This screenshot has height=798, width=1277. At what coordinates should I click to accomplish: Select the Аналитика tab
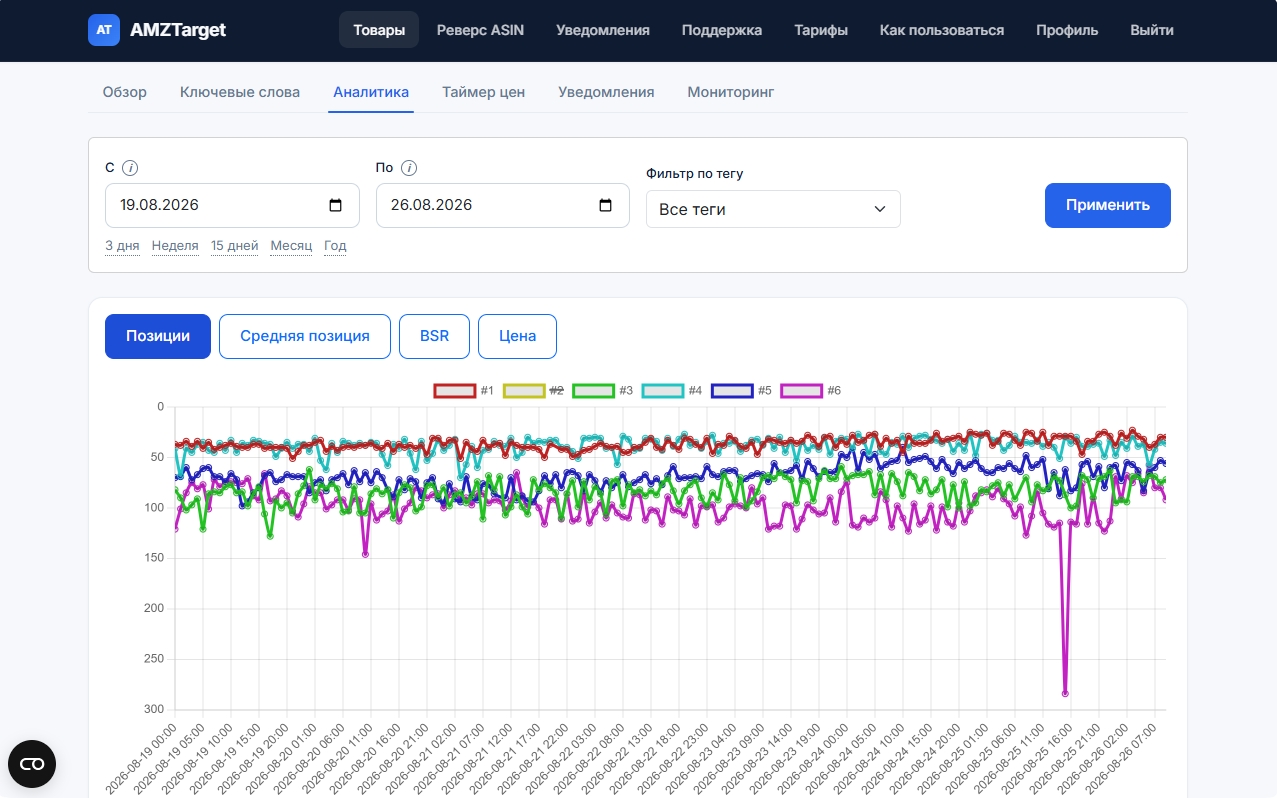pos(371,92)
